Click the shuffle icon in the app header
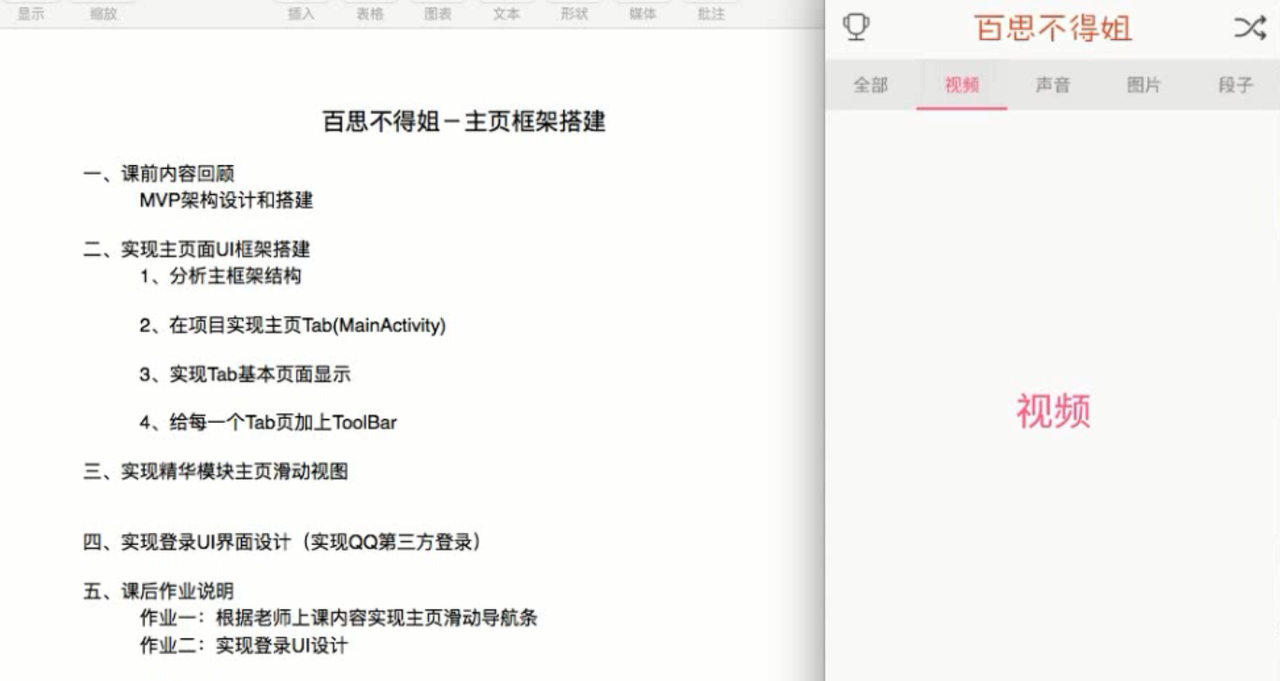 coord(1249,28)
